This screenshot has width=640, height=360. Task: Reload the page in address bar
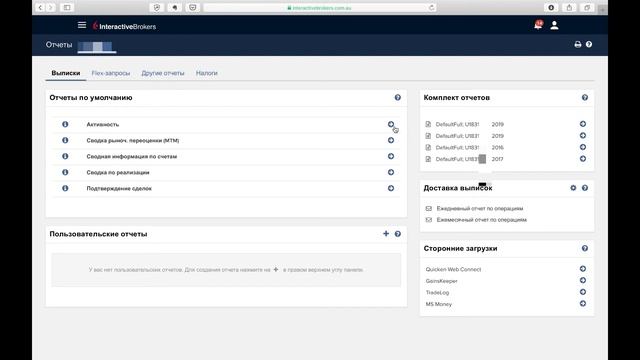(431, 7)
